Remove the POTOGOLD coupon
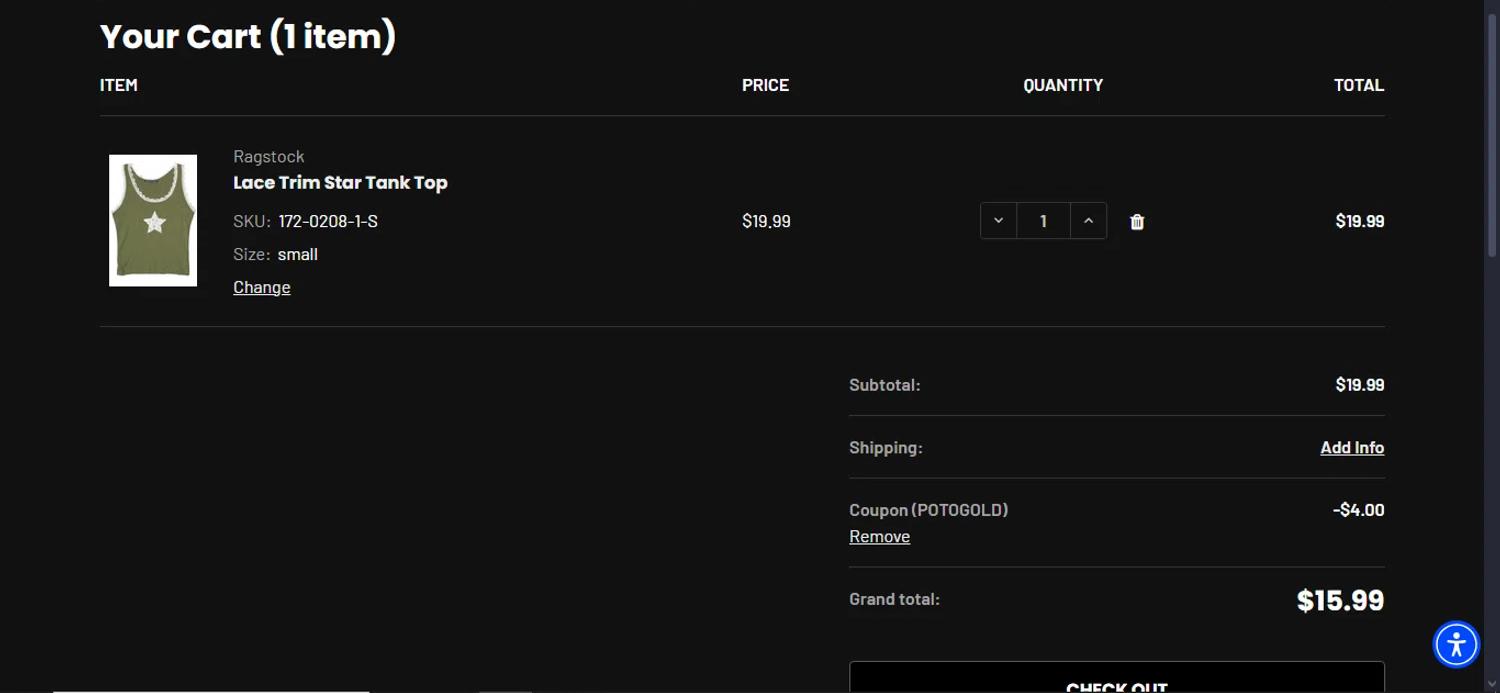This screenshot has width=1500, height=693. click(x=879, y=536)
